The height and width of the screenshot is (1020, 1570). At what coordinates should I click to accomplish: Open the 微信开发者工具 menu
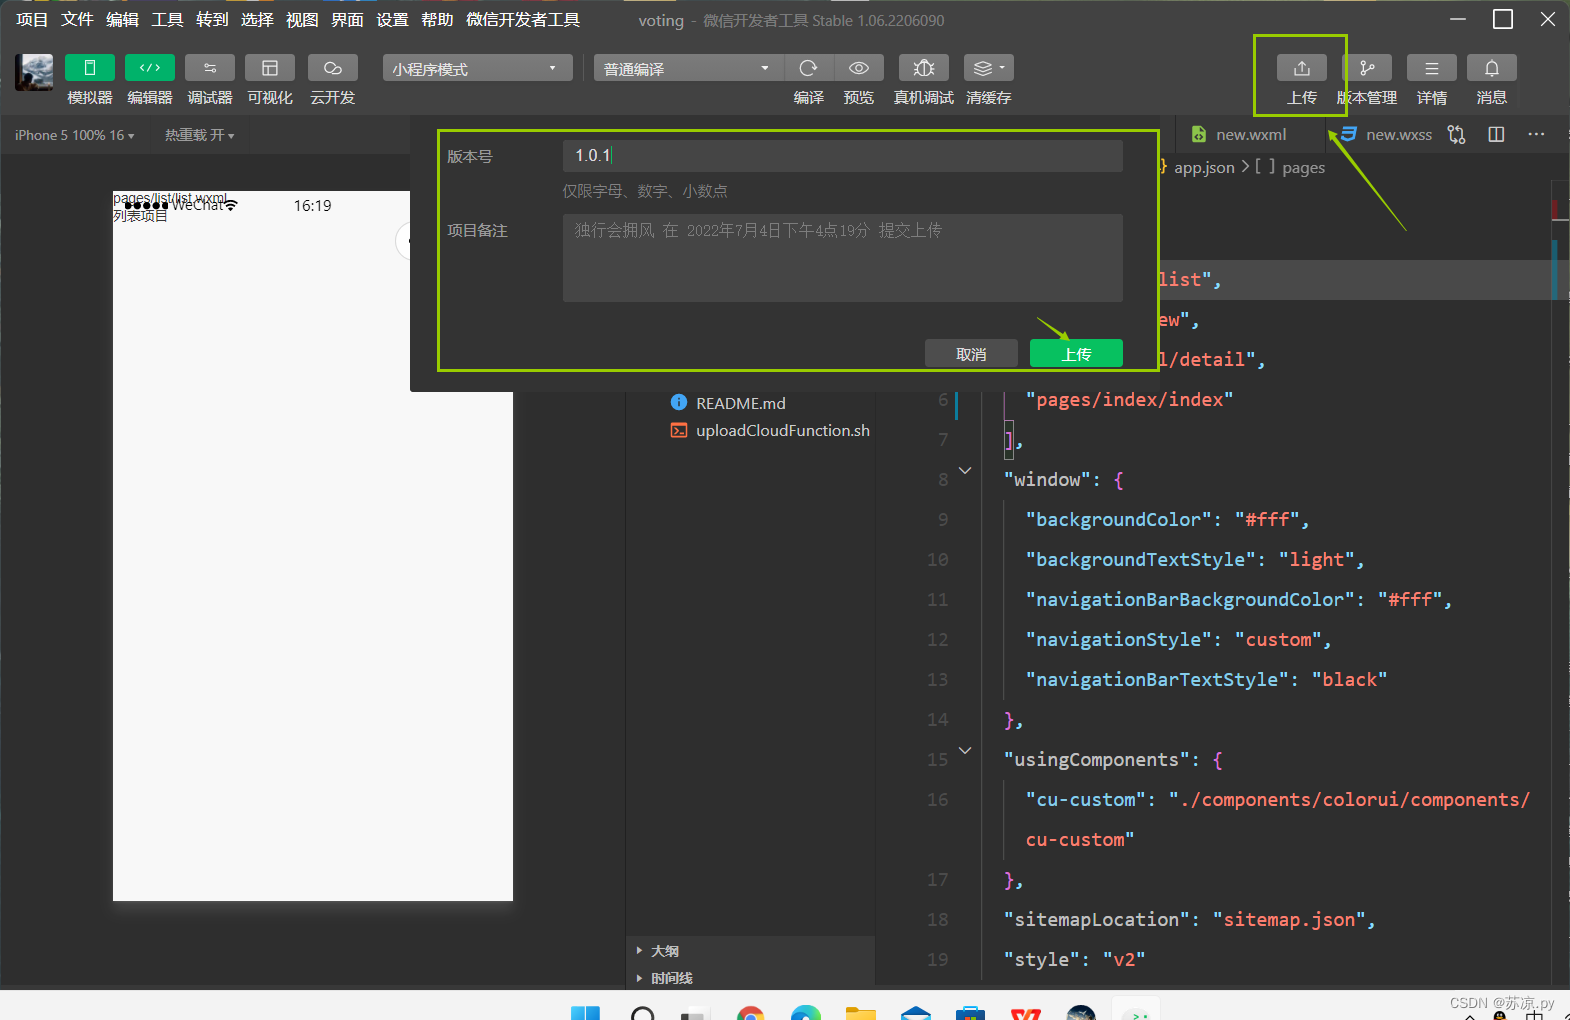point(523,19)
